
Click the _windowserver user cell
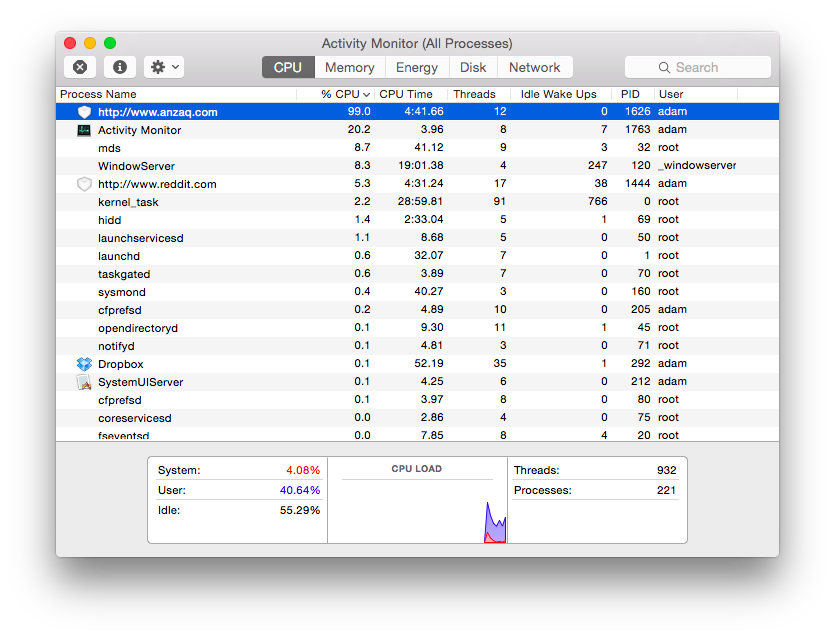697,166
